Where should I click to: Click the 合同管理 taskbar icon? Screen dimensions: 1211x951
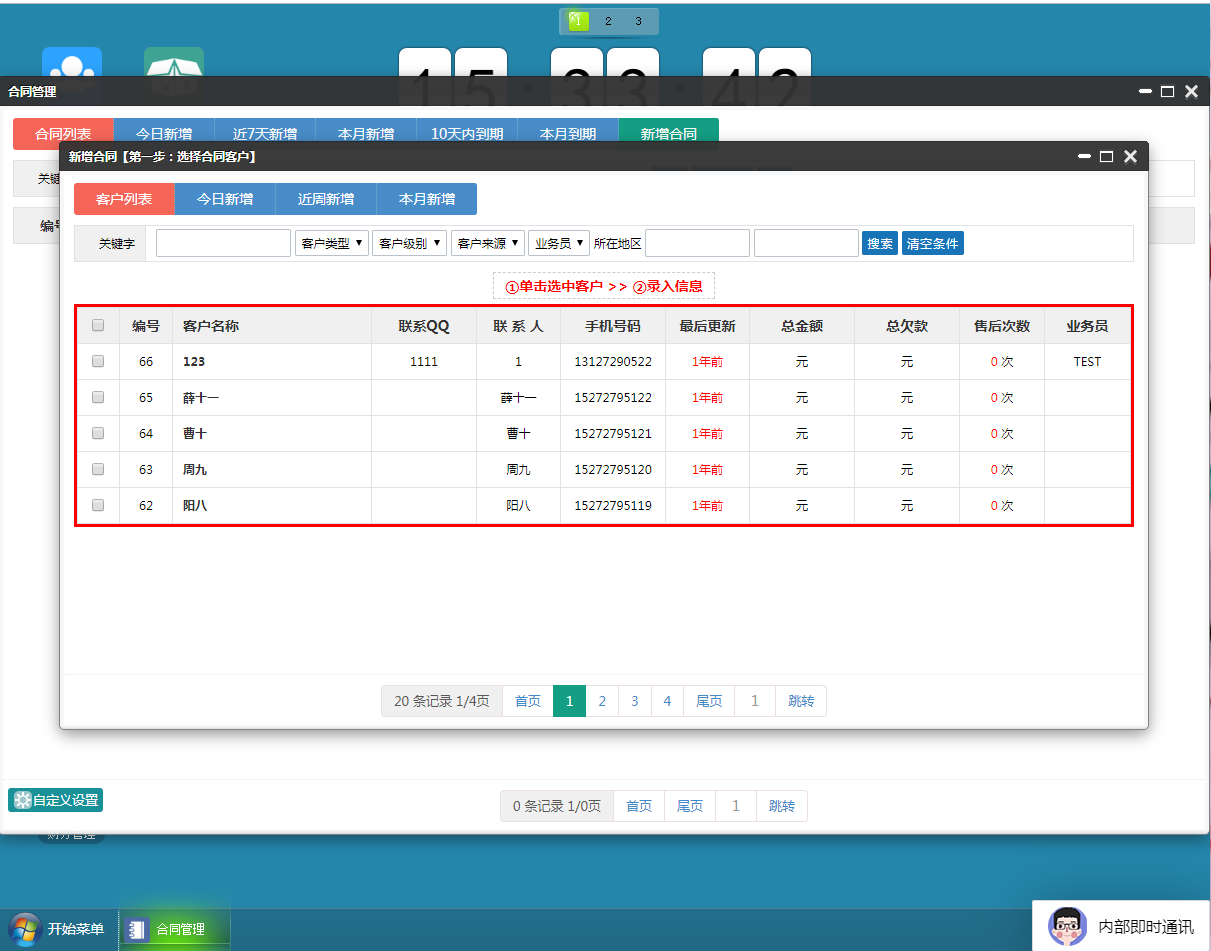(138, 929)
